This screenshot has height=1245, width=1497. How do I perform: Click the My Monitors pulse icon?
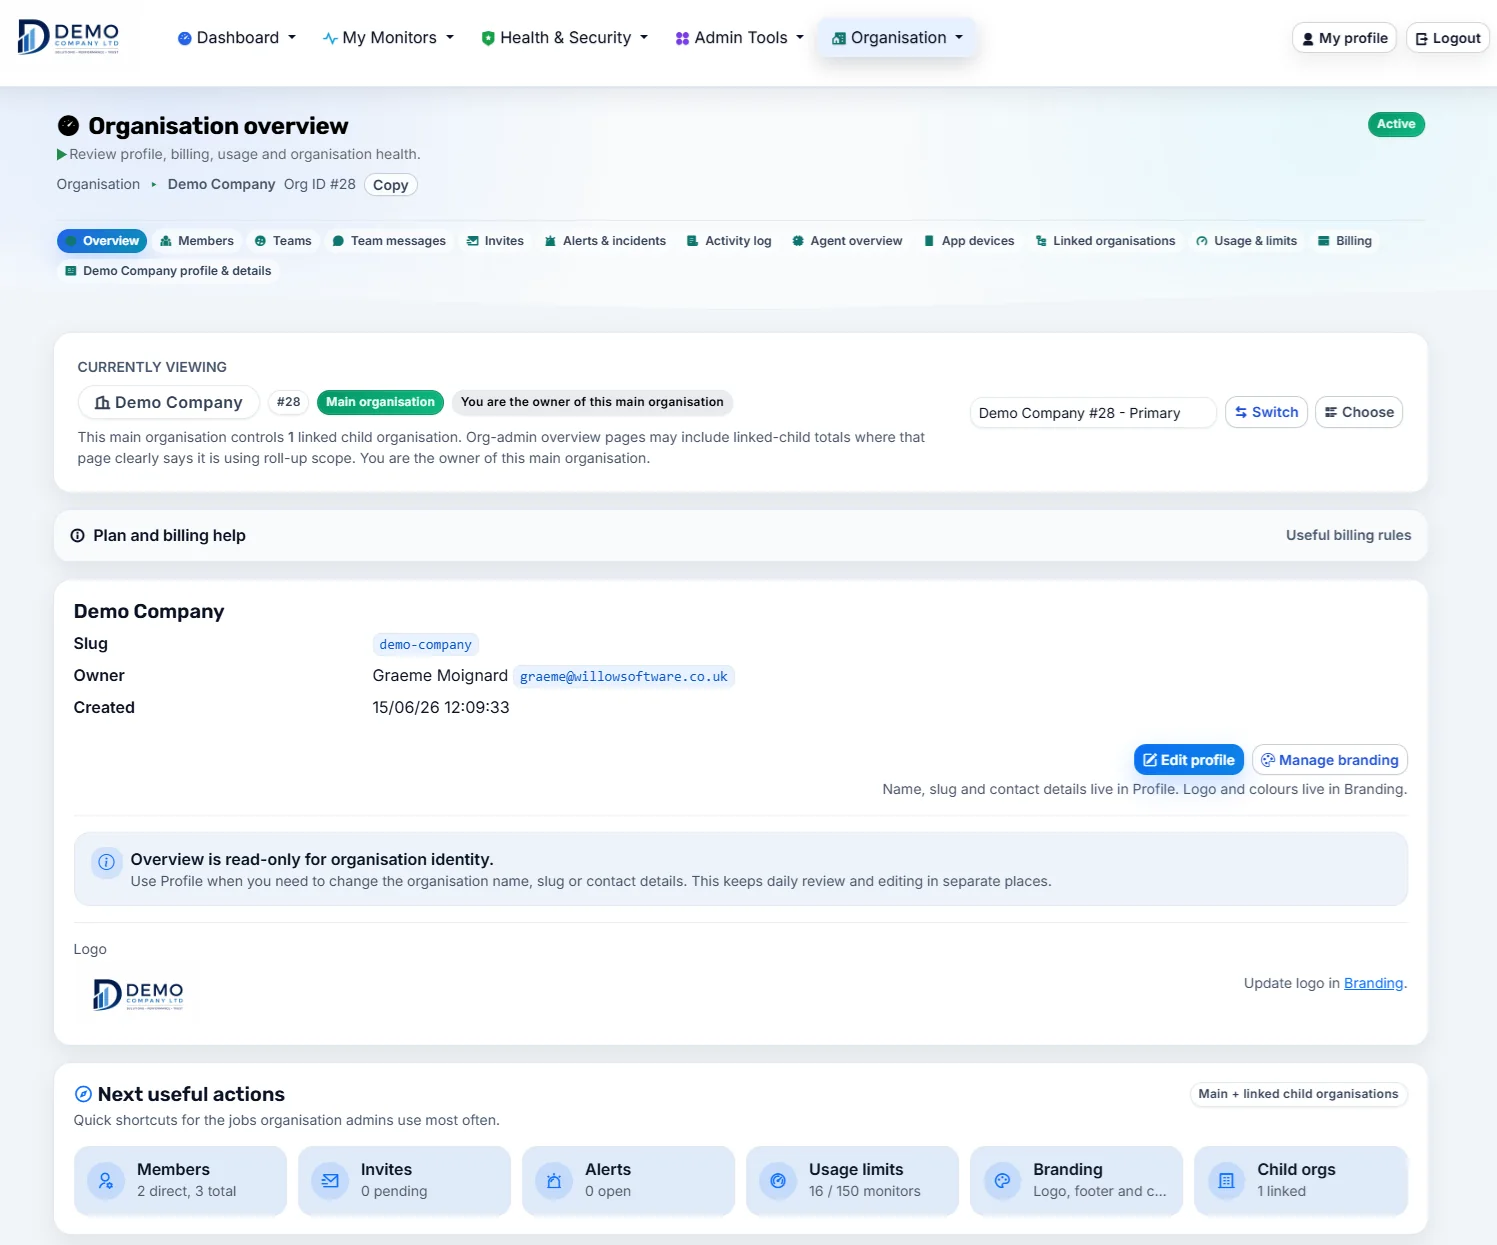tap(330, 38)
